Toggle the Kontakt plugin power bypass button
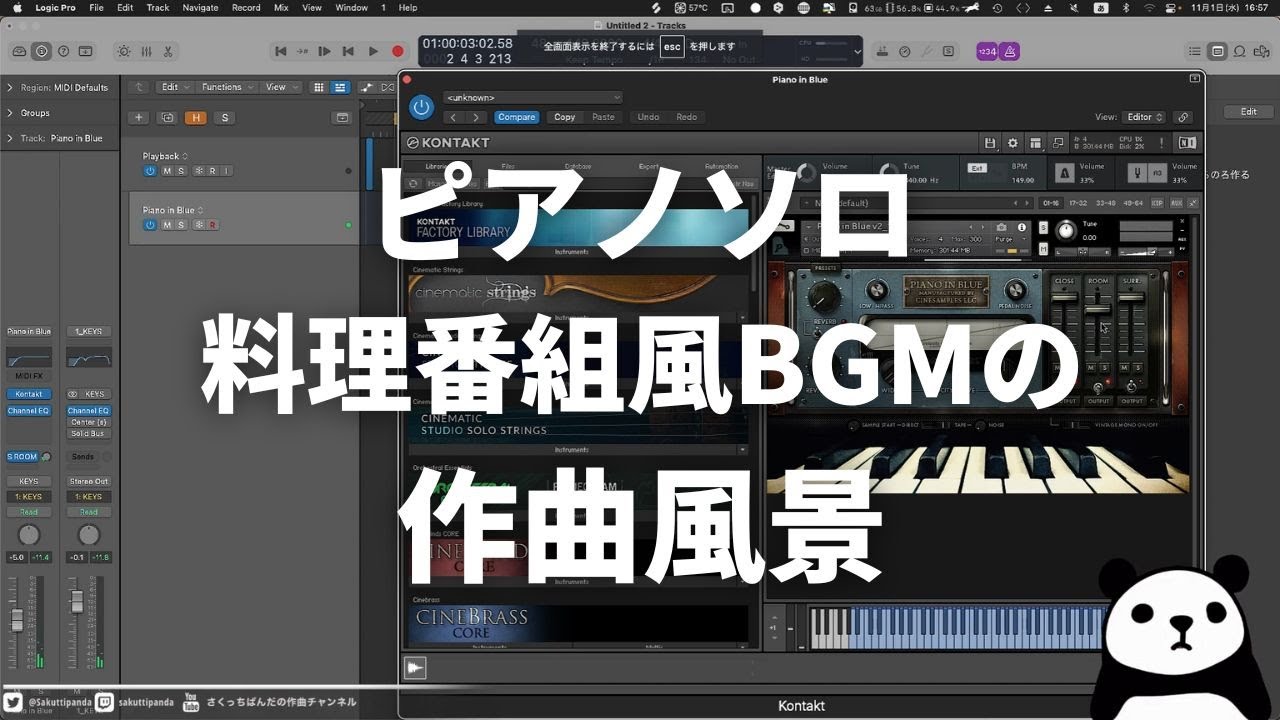Viewport: 1280px width, 720px height. 421,106
